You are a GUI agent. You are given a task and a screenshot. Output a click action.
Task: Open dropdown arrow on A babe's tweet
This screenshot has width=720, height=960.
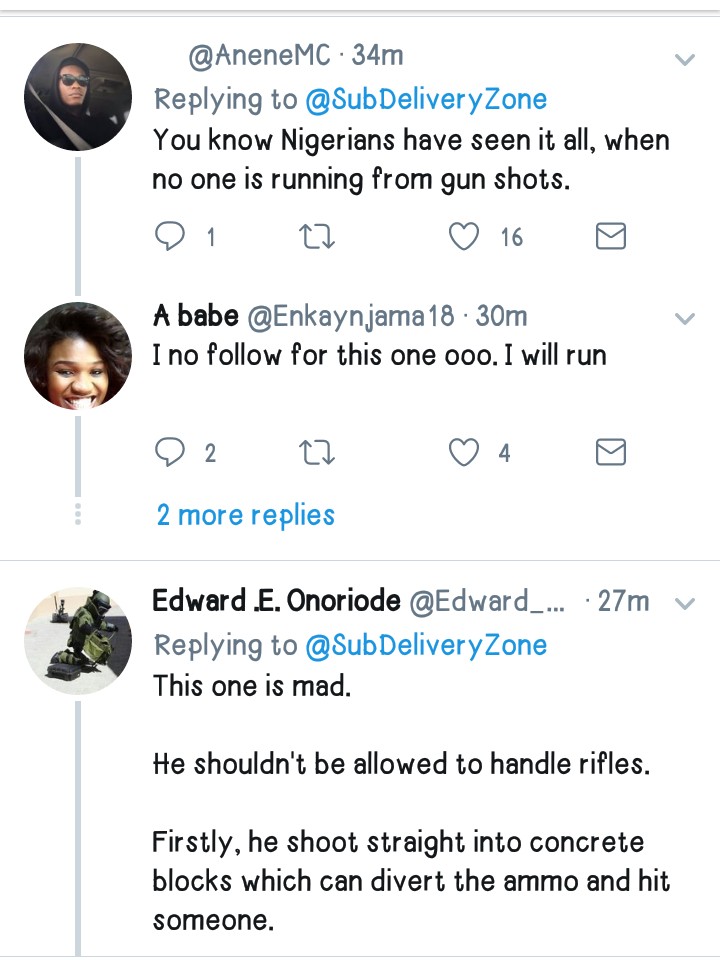point(685,319)
